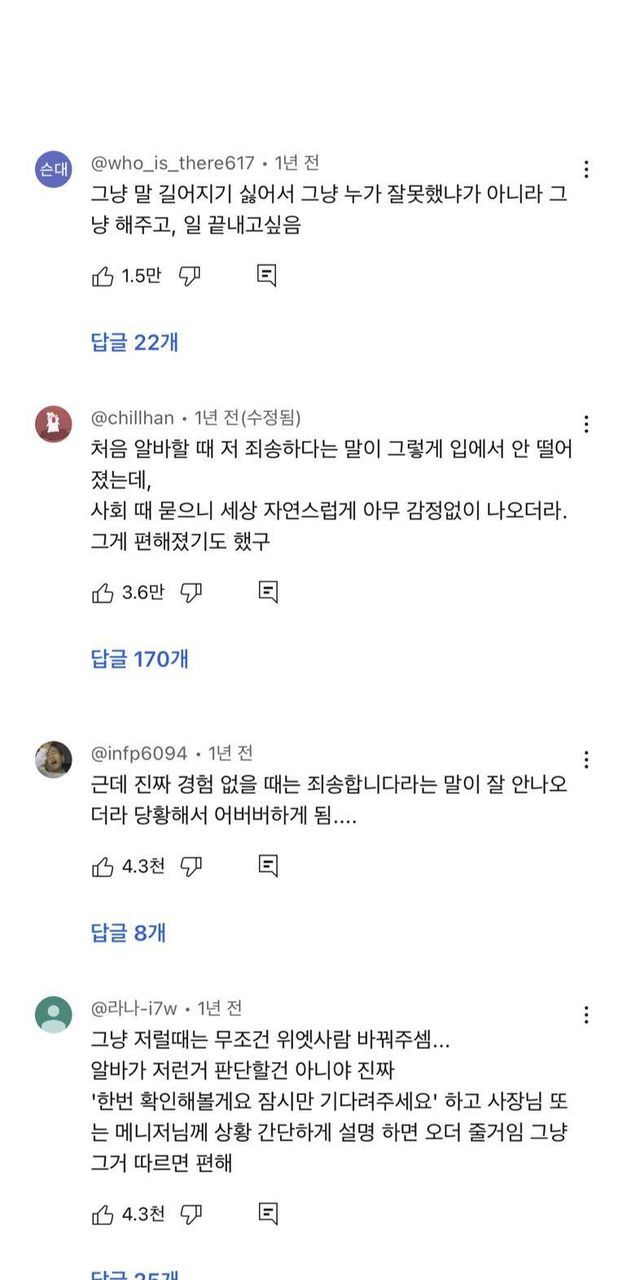
Task: Reply to @infp6094's comment
Action: pos(267,866)
